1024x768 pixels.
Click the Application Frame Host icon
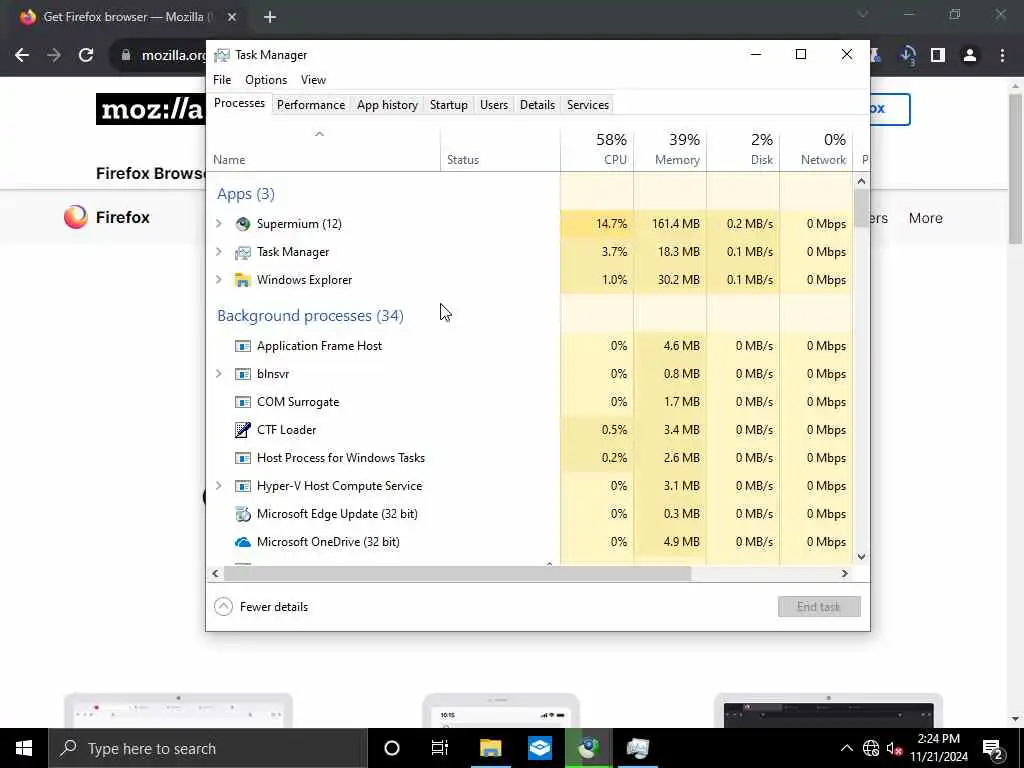coord(243,346)
